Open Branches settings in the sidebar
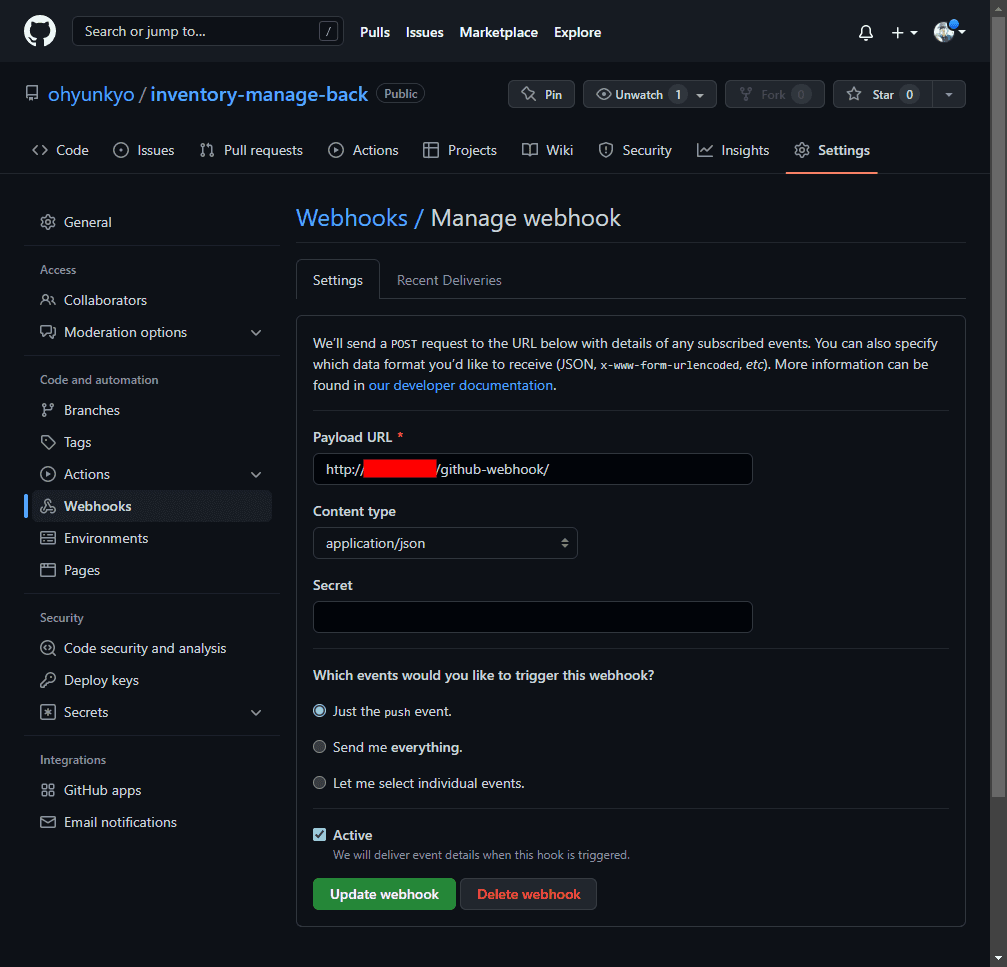 [152, 410]
